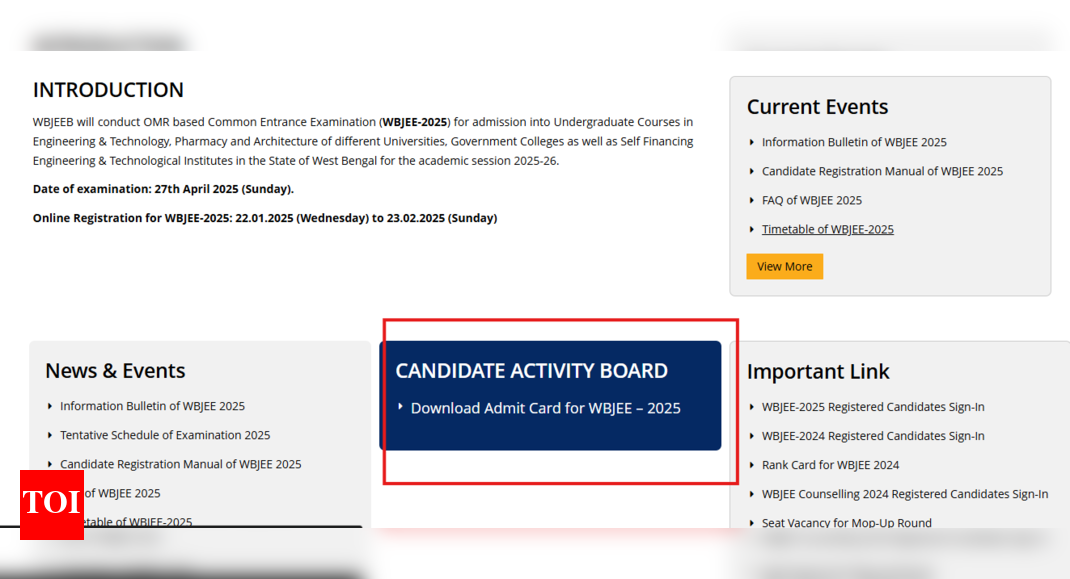This screenshot has width=1070, height=579.
Task: Open Information Bulletin under News & Events
Action: pyautogui.click(x=152, y=406)
